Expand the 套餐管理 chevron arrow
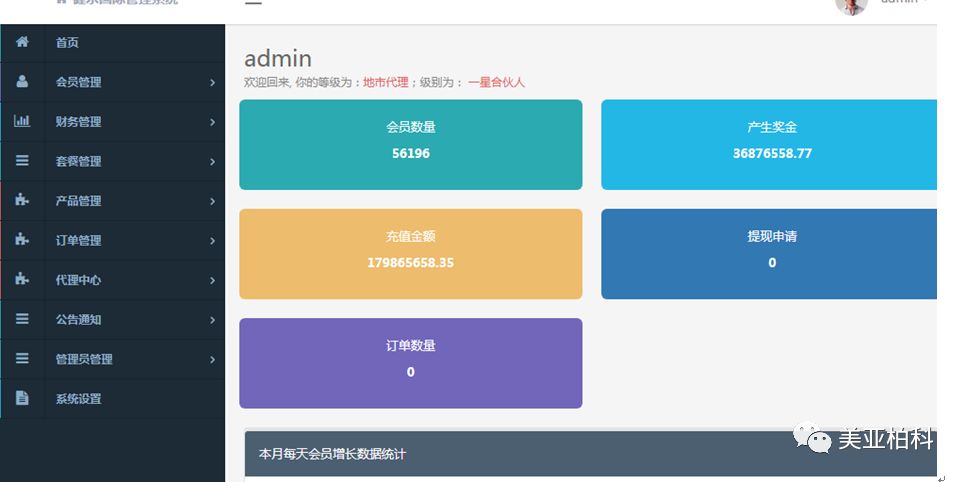The width and height of the screenshot is (966, 482). point(213,161)
